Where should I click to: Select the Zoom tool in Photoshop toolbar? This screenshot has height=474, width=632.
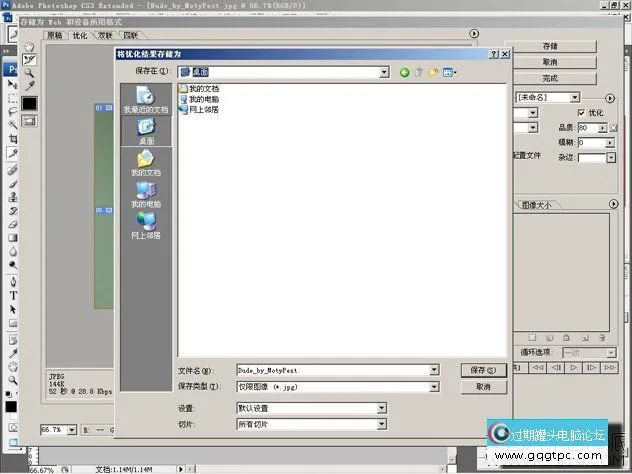[x=13, y=380]
